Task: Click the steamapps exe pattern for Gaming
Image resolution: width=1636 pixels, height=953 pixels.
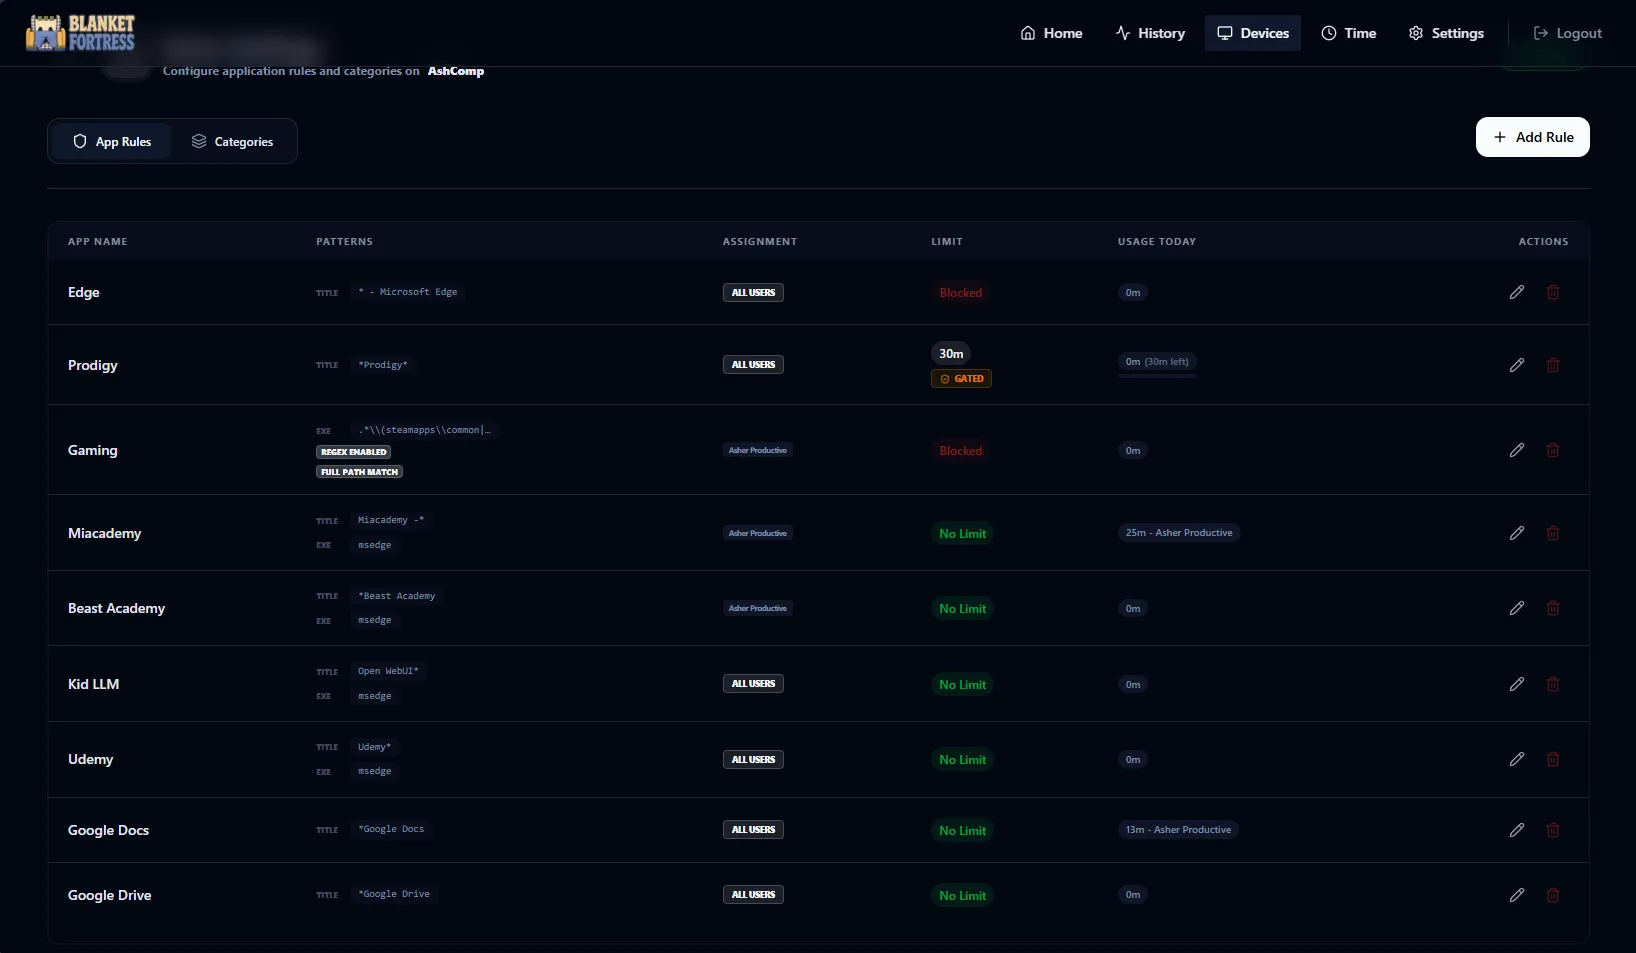Action: 425,430
